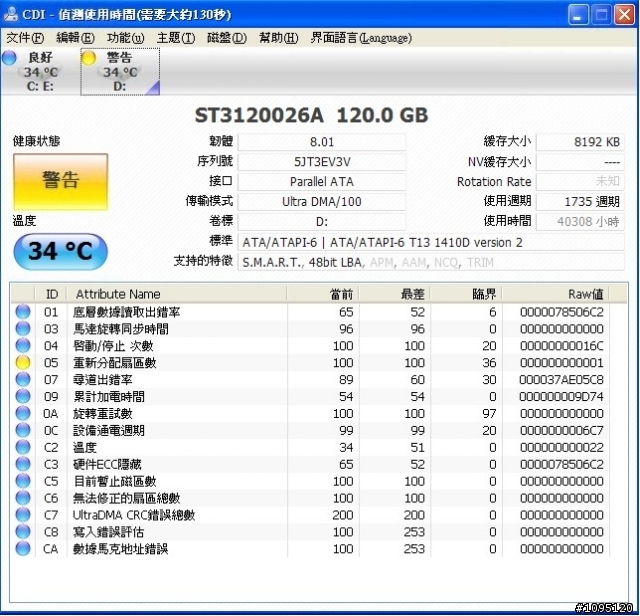Click the 最差 column header

[394, 294]
